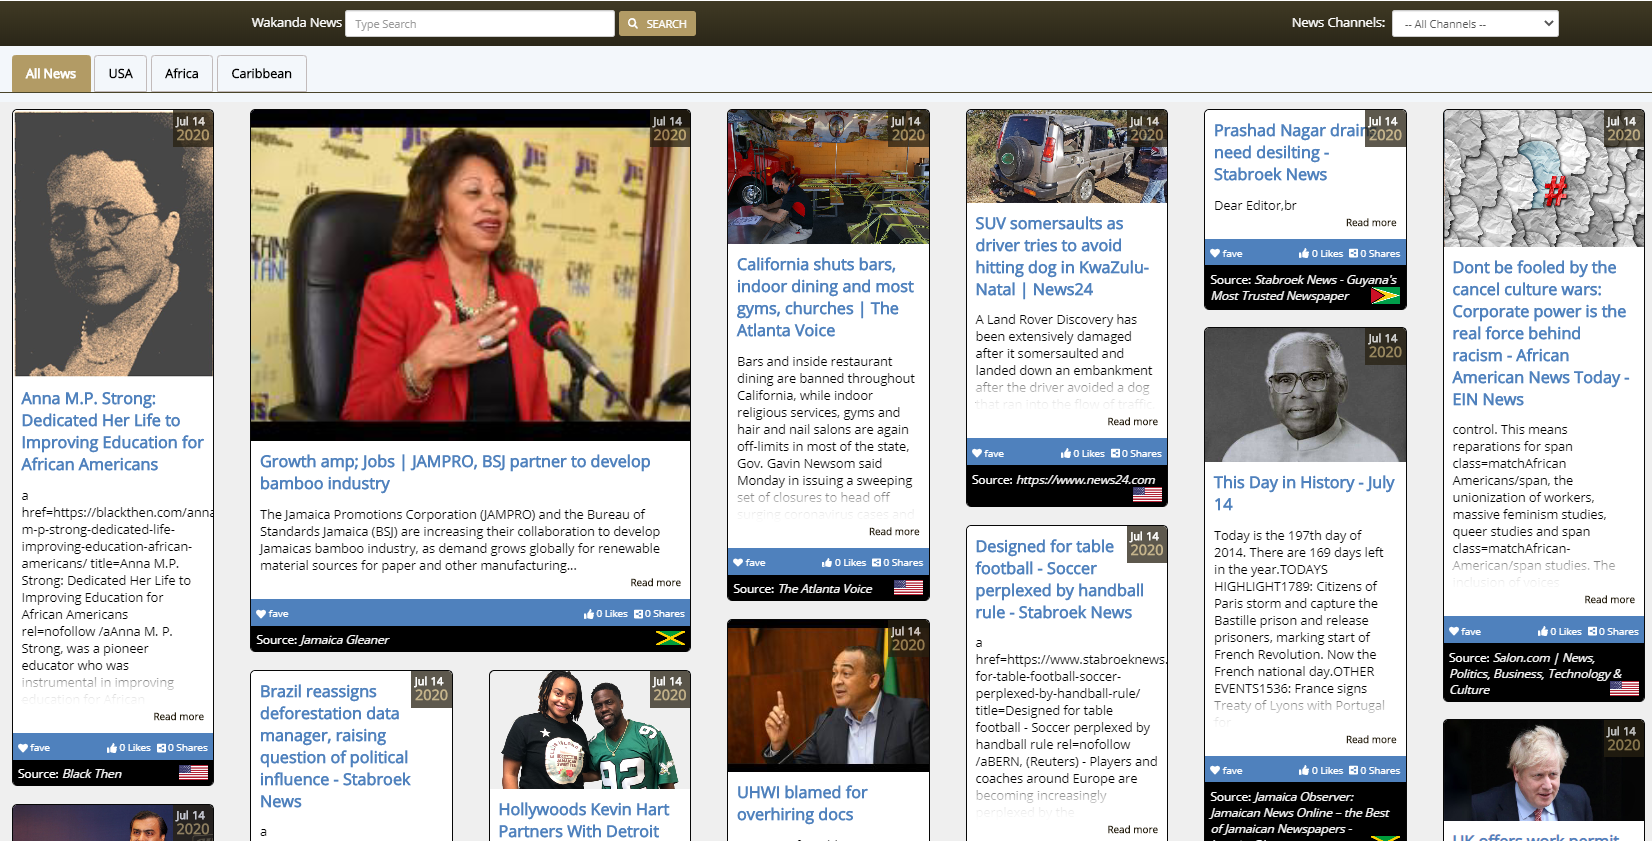Viewport: 1652px width, 841px height.
Task: Click the Guyana flag on Stabroek News source
Action: point(1385,296)
